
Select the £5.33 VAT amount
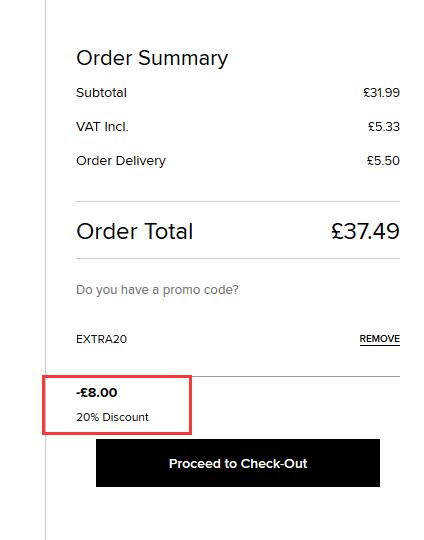click(x=384, y=127)
